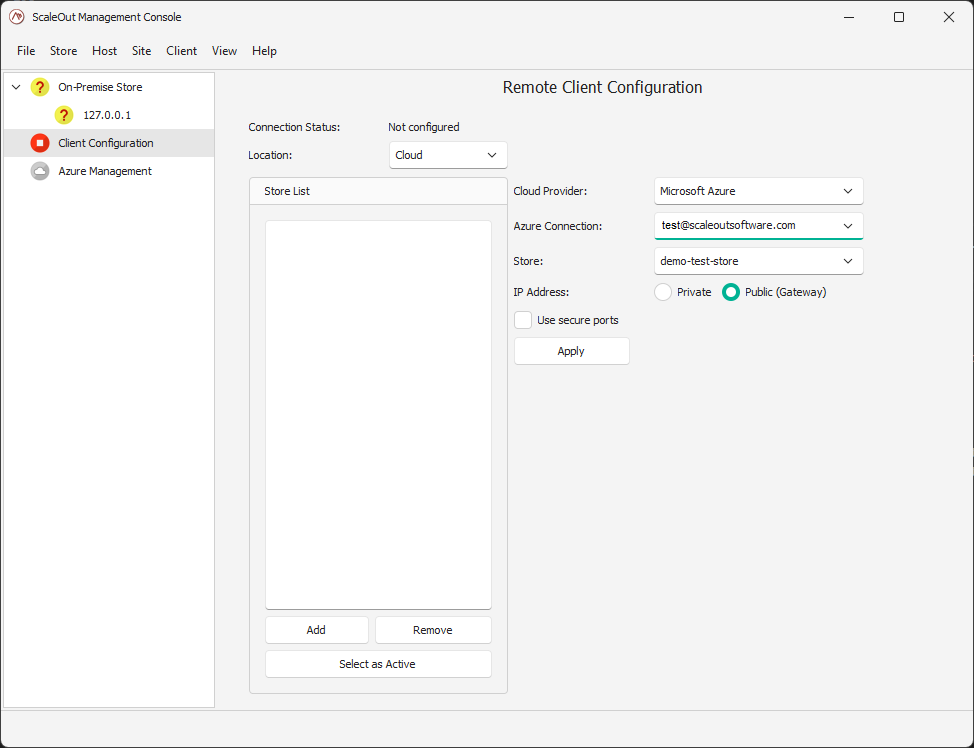
Task: Click the 'Not configured' connection status text
Action: coord(424,127)
